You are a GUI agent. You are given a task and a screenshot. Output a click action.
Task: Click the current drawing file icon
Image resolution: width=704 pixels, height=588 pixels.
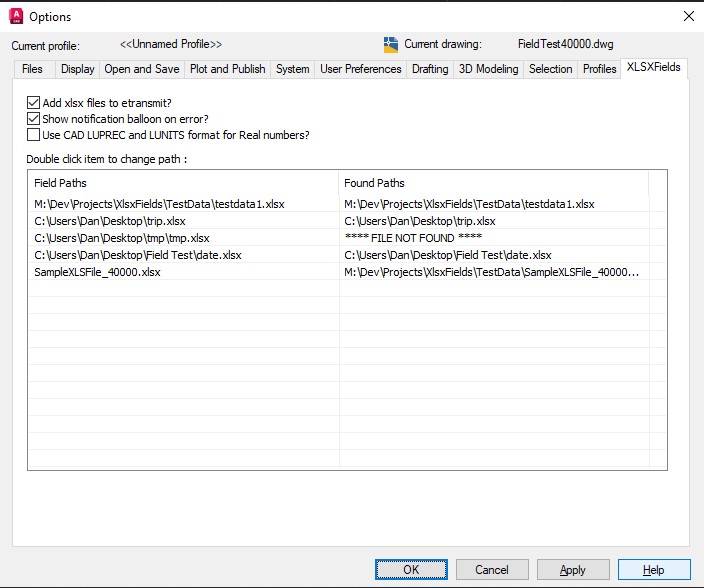(391, 45)
